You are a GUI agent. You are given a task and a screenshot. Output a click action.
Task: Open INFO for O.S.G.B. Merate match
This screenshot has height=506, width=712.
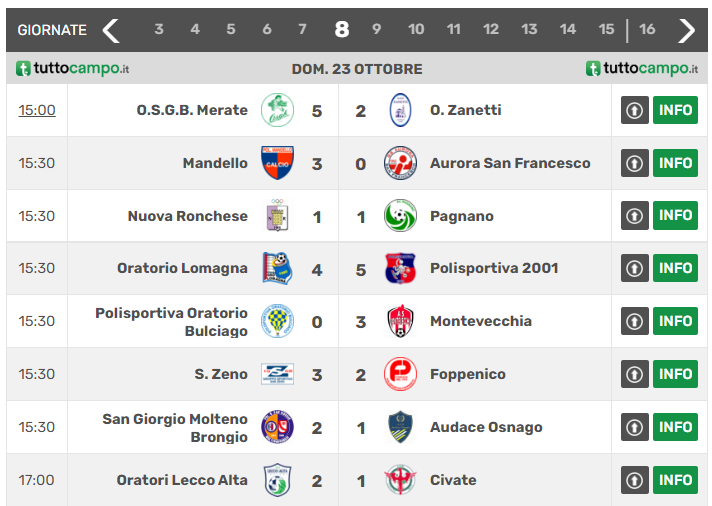coord(675,110)
